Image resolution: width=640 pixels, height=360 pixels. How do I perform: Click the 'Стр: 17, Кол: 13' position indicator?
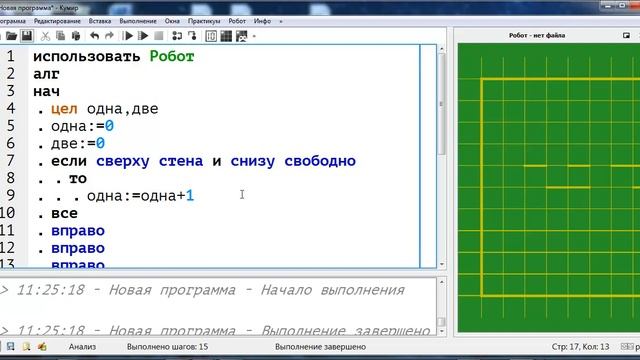tap(580, 347)
